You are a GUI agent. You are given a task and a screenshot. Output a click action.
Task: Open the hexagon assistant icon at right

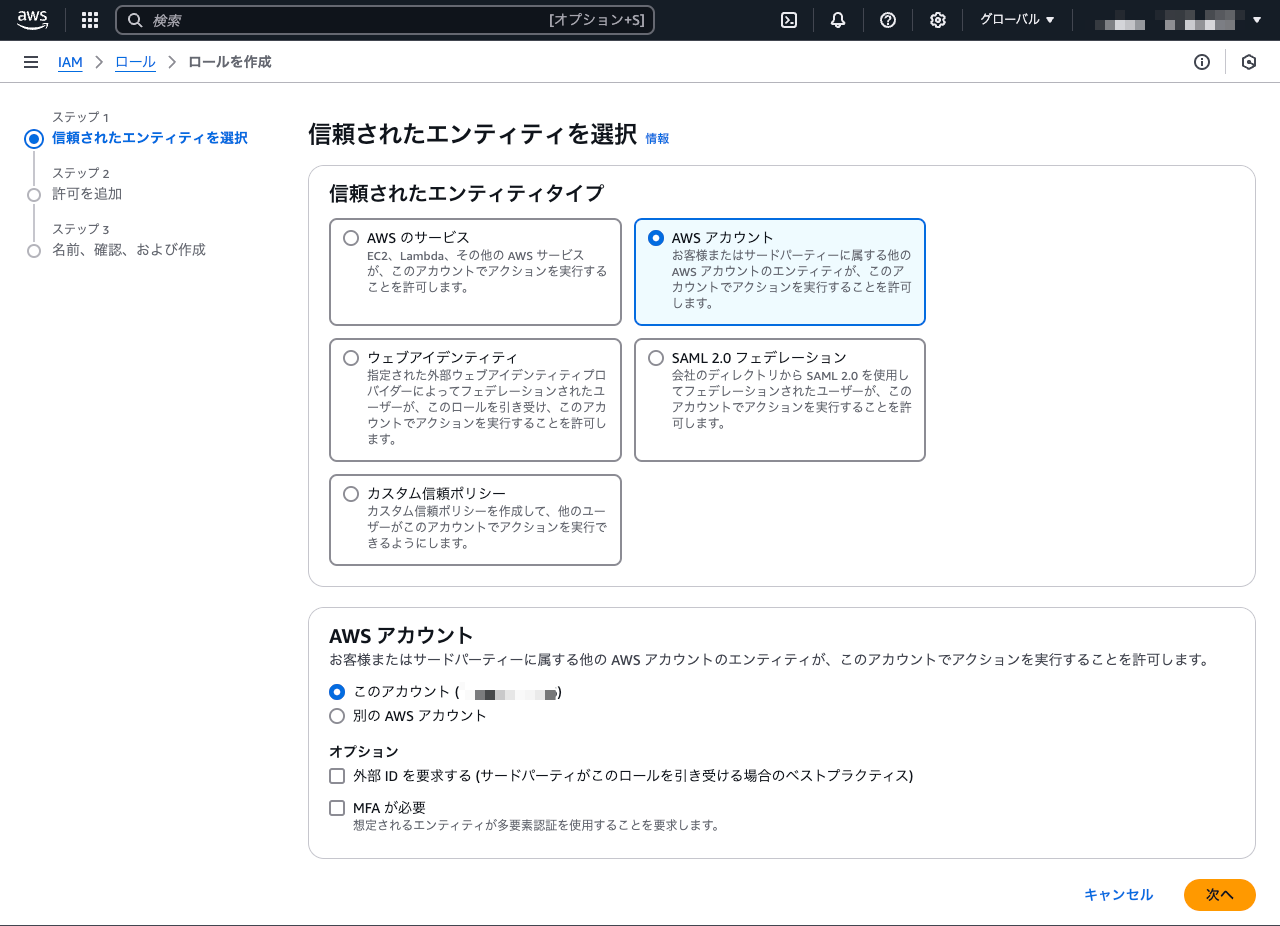(1249, 62)
